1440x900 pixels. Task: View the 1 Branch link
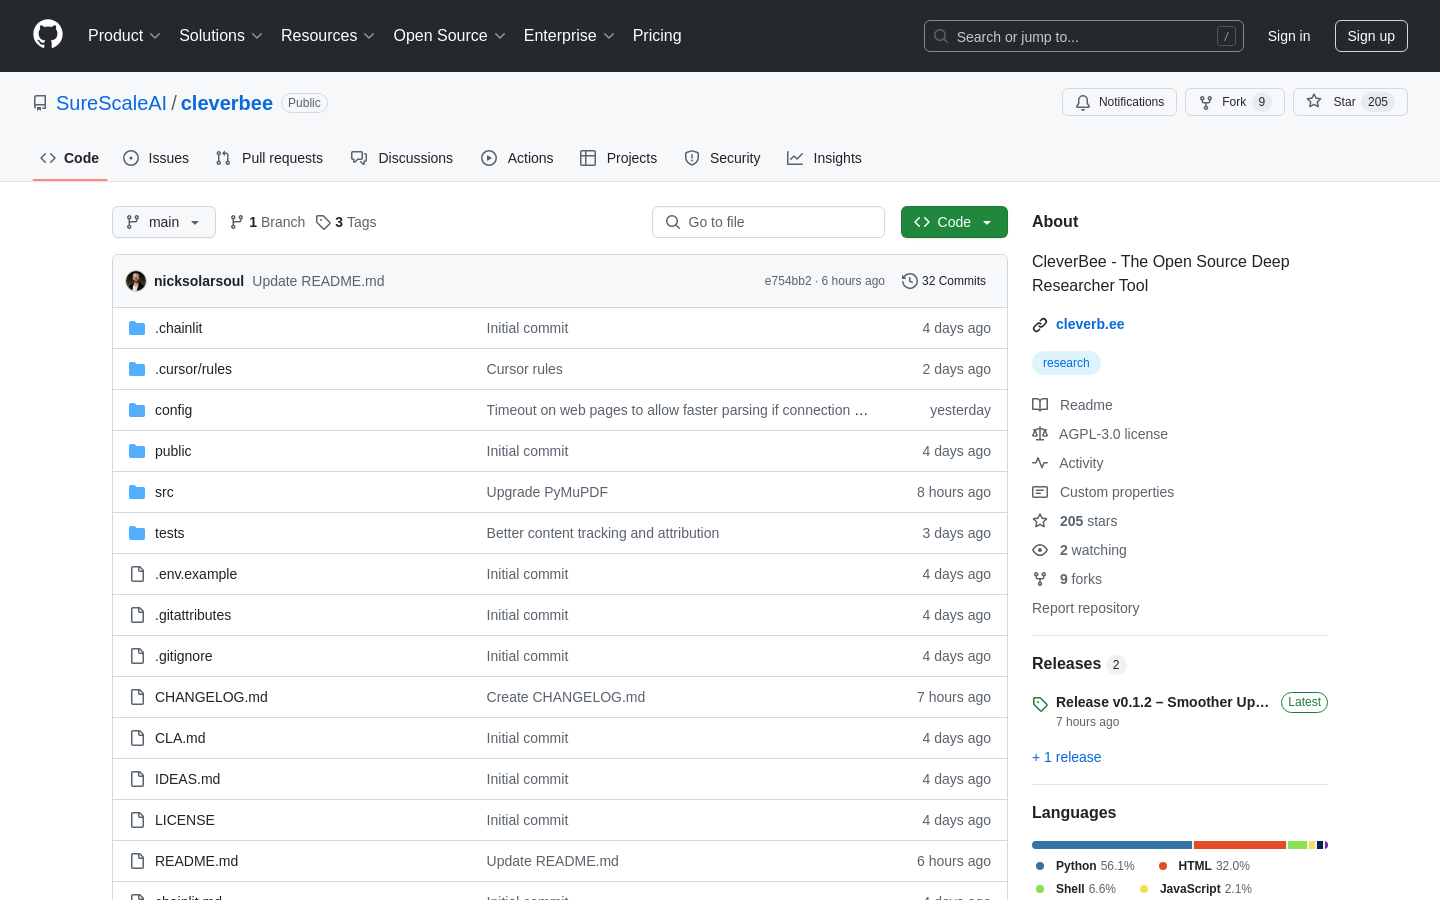(267, 222)
